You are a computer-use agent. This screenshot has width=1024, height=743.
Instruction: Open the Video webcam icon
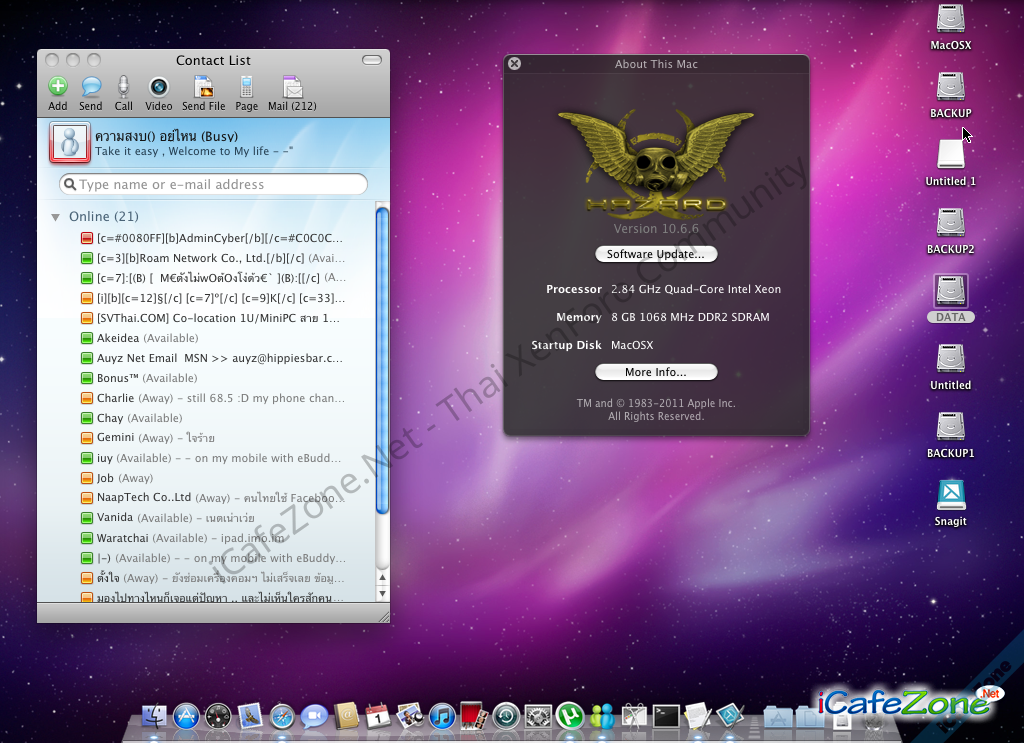pos(158,88)
